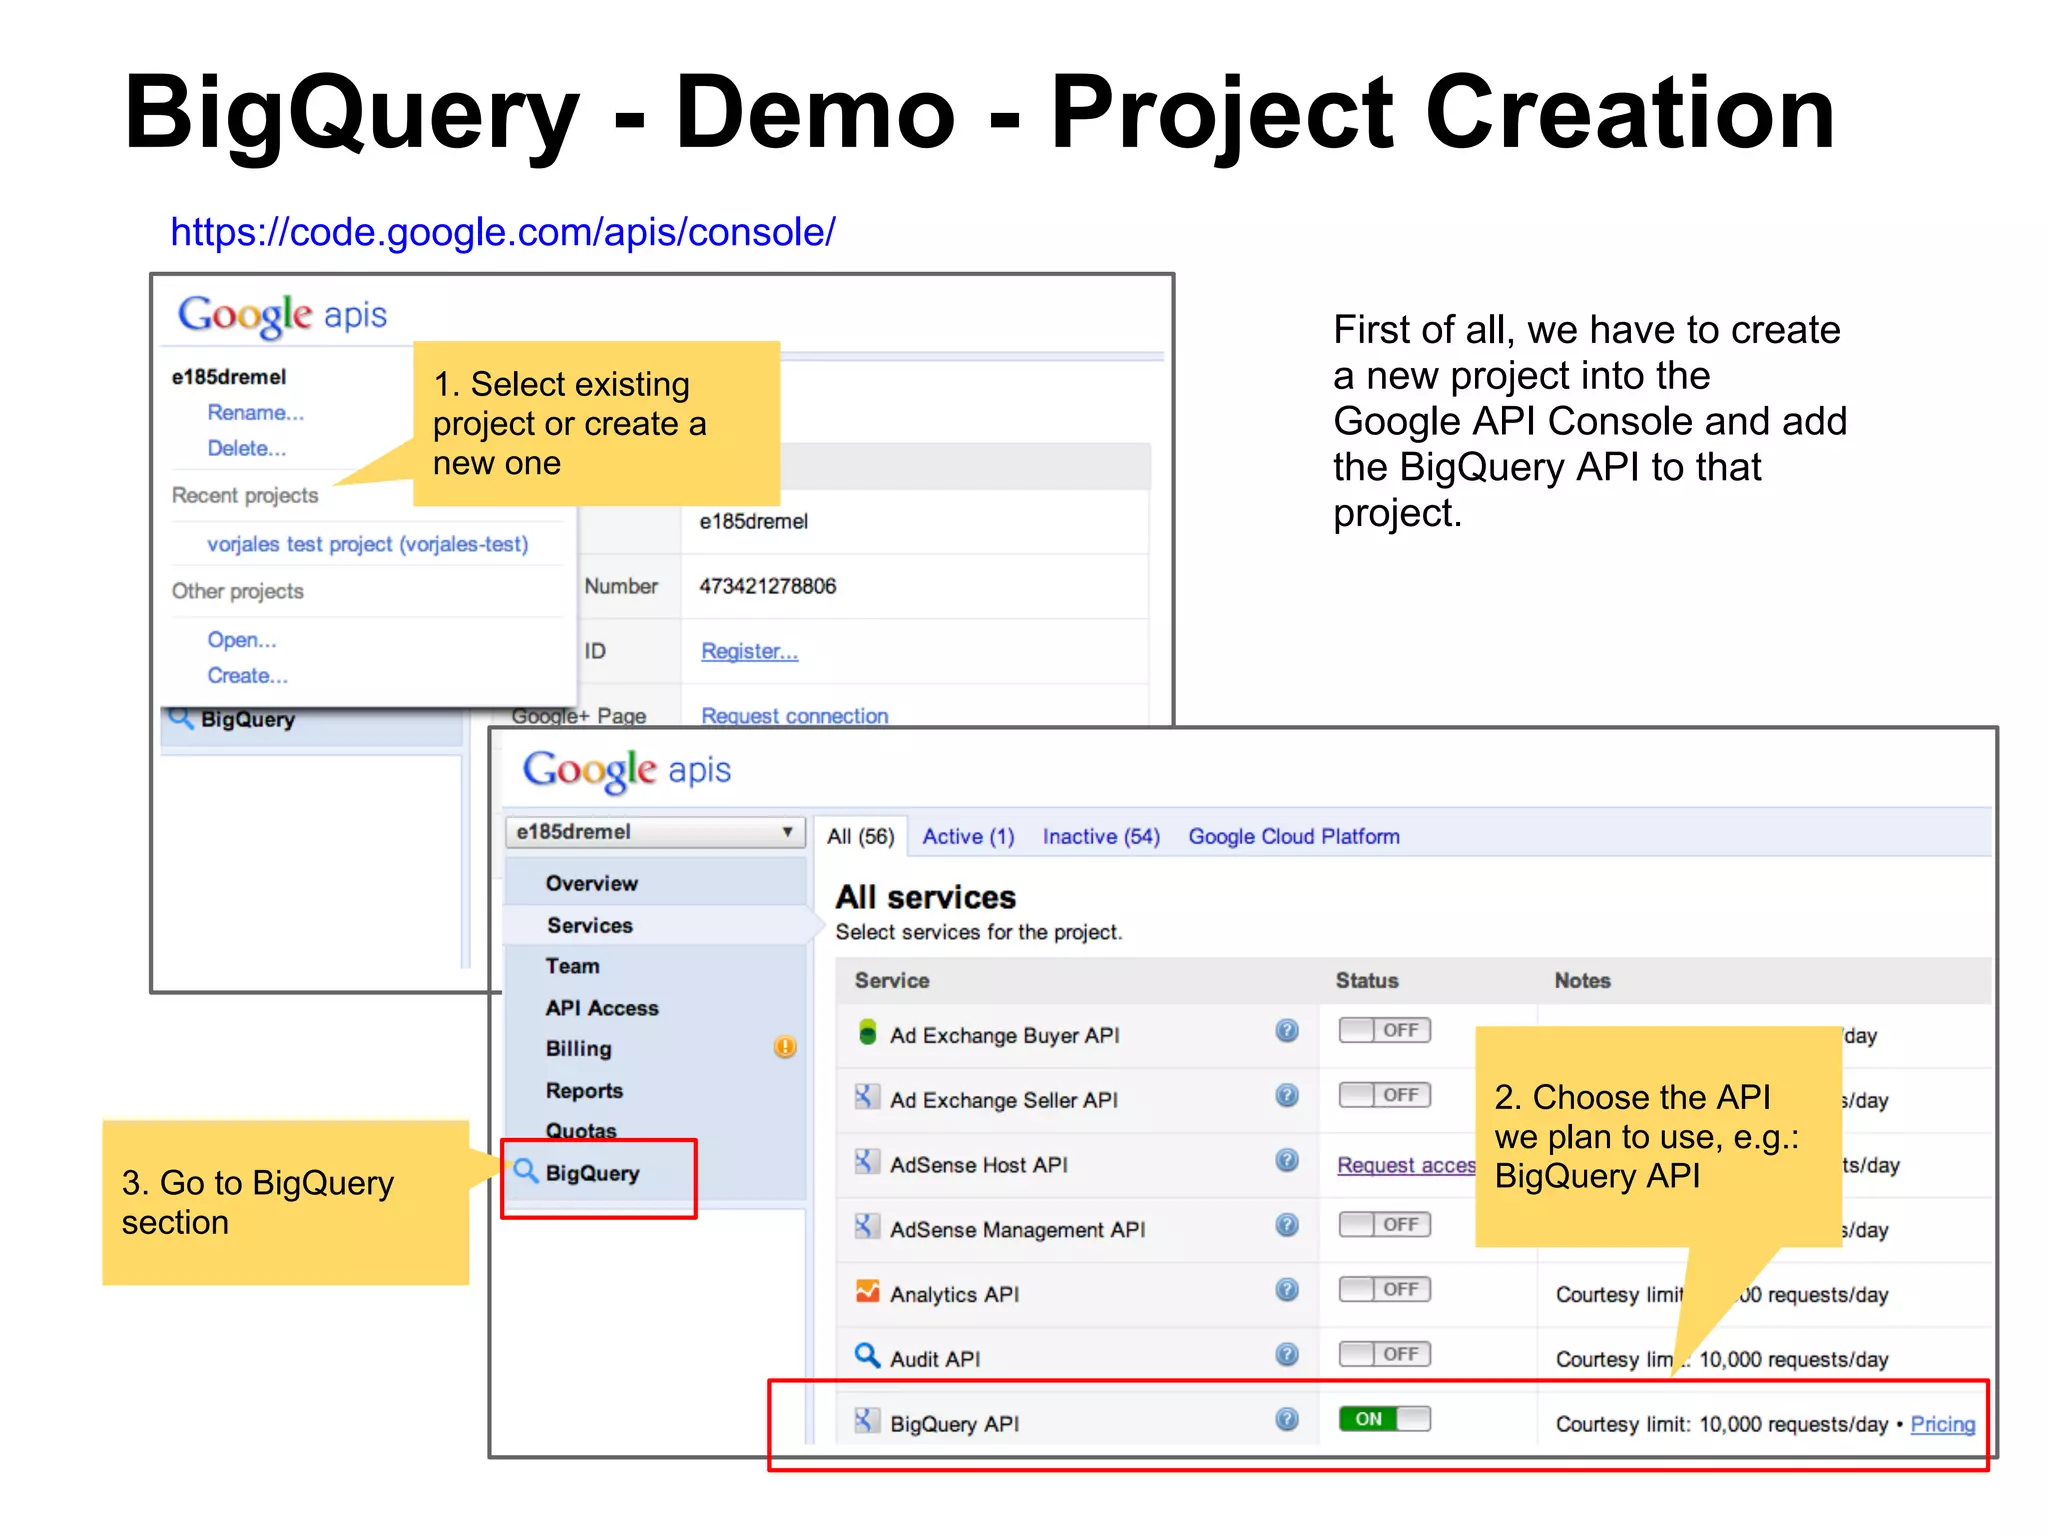The image size is (2048, 1536).
Task: Click the Billing warning alert icon
Action: [x=785, y=1047]
